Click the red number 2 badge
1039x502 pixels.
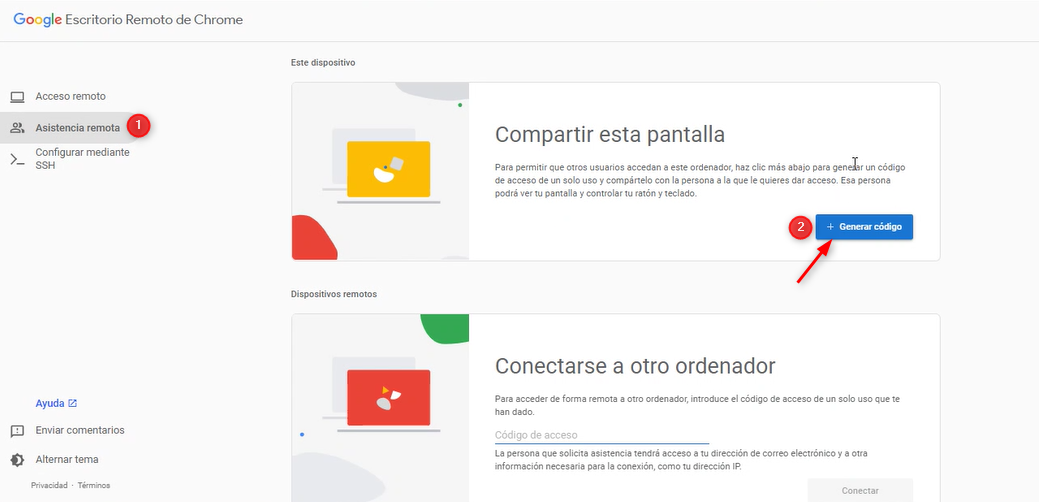(799, 227)
